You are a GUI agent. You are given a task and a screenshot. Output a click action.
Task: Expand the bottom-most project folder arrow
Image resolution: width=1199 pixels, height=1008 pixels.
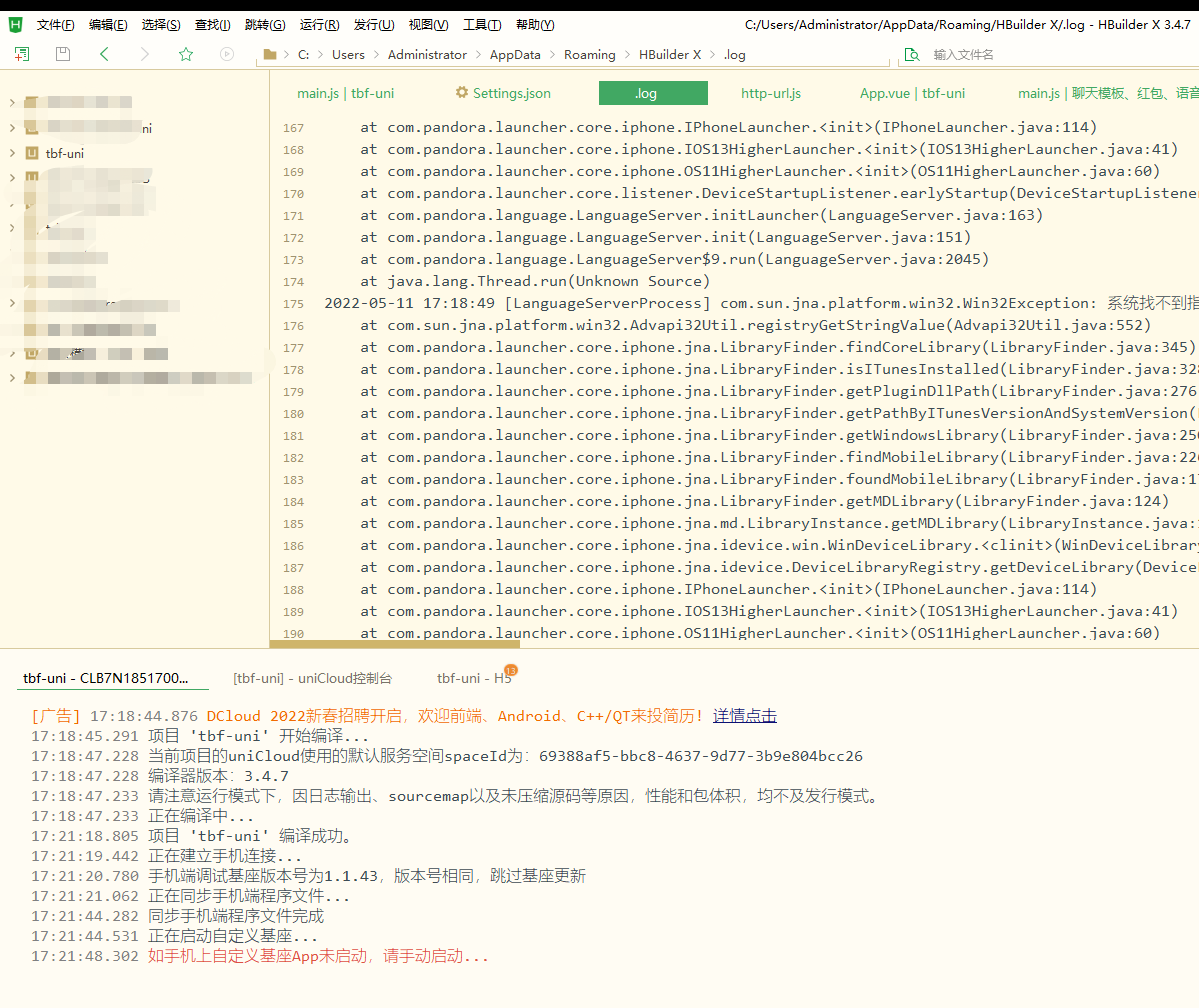tap(12, 378)
